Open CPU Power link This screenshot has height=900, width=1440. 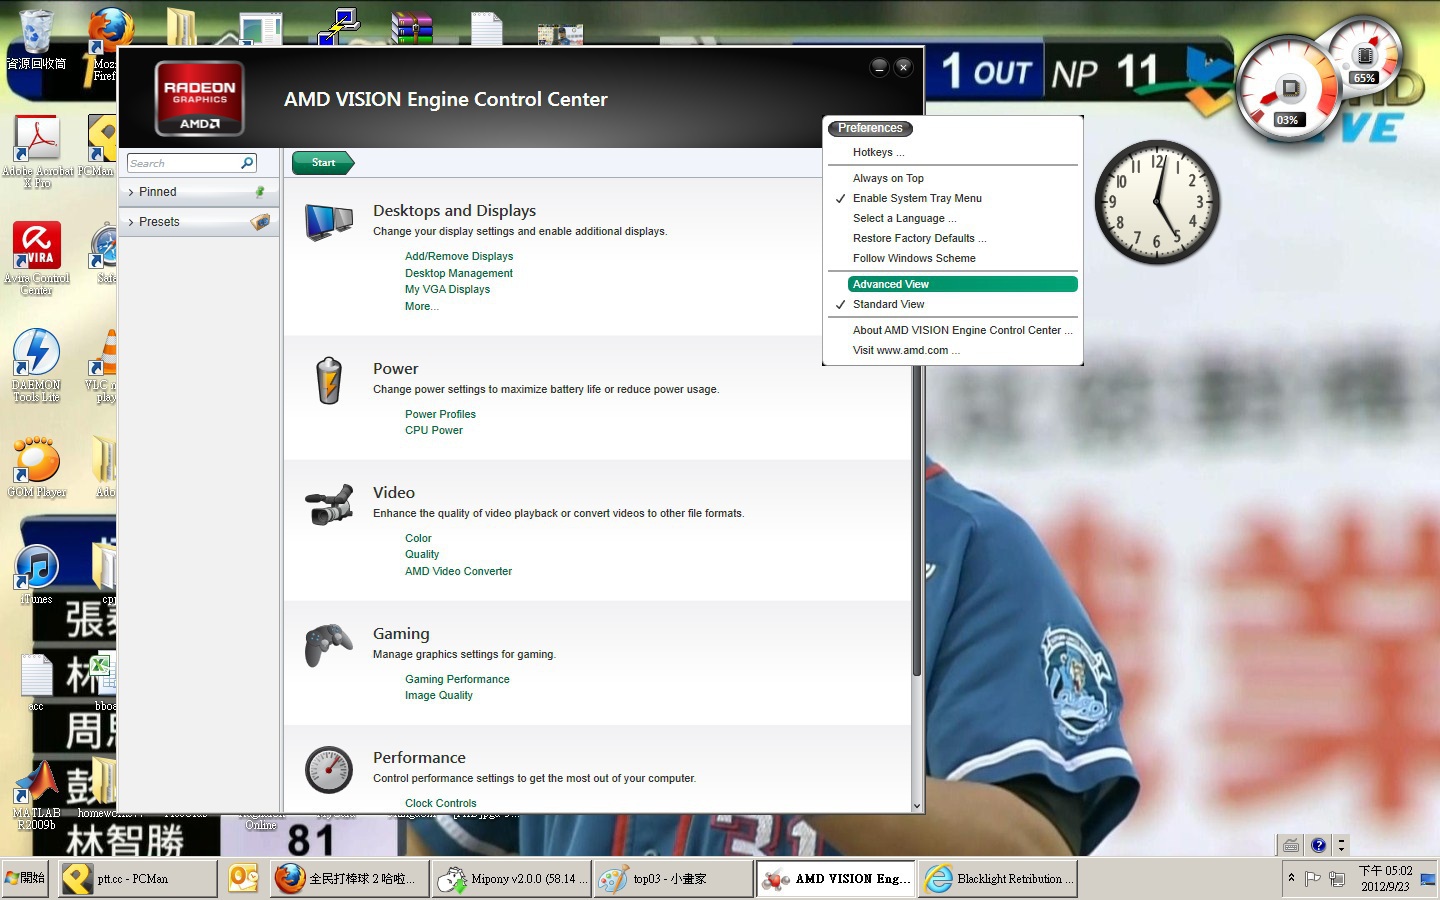coord(434,430)
